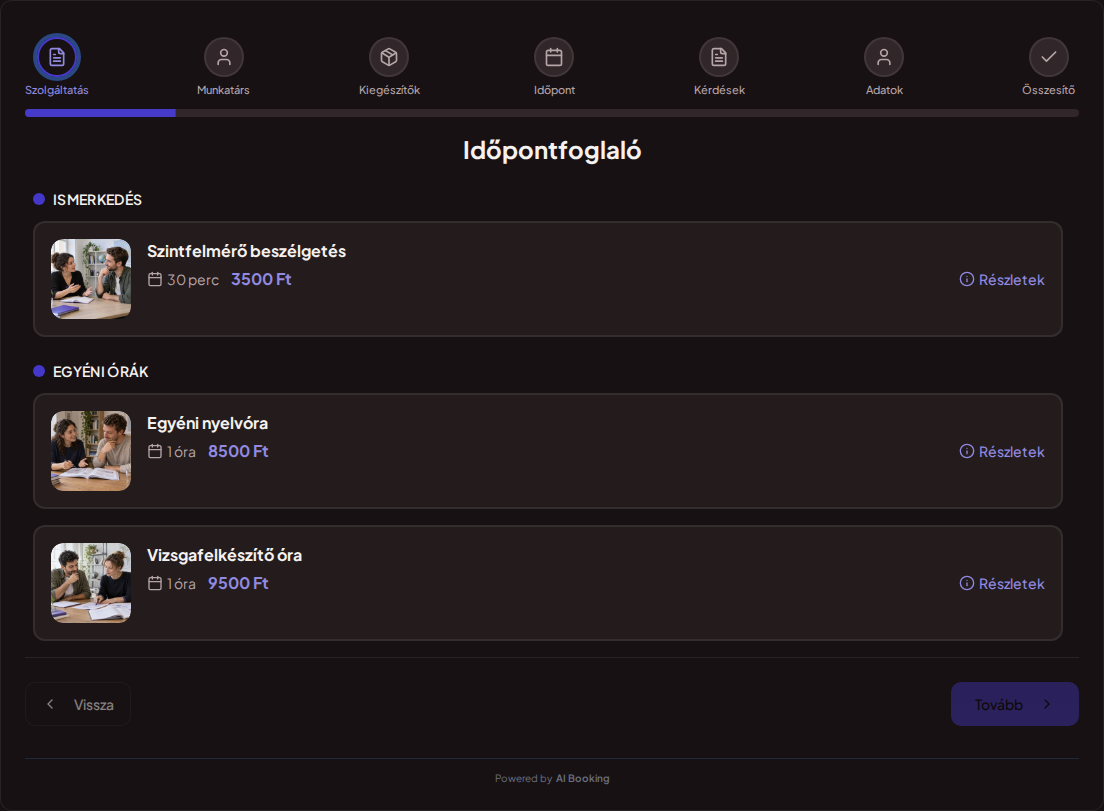The image size is (1104, 811).
Task: Jump to the Időpont step label
Action: (554, 90)
